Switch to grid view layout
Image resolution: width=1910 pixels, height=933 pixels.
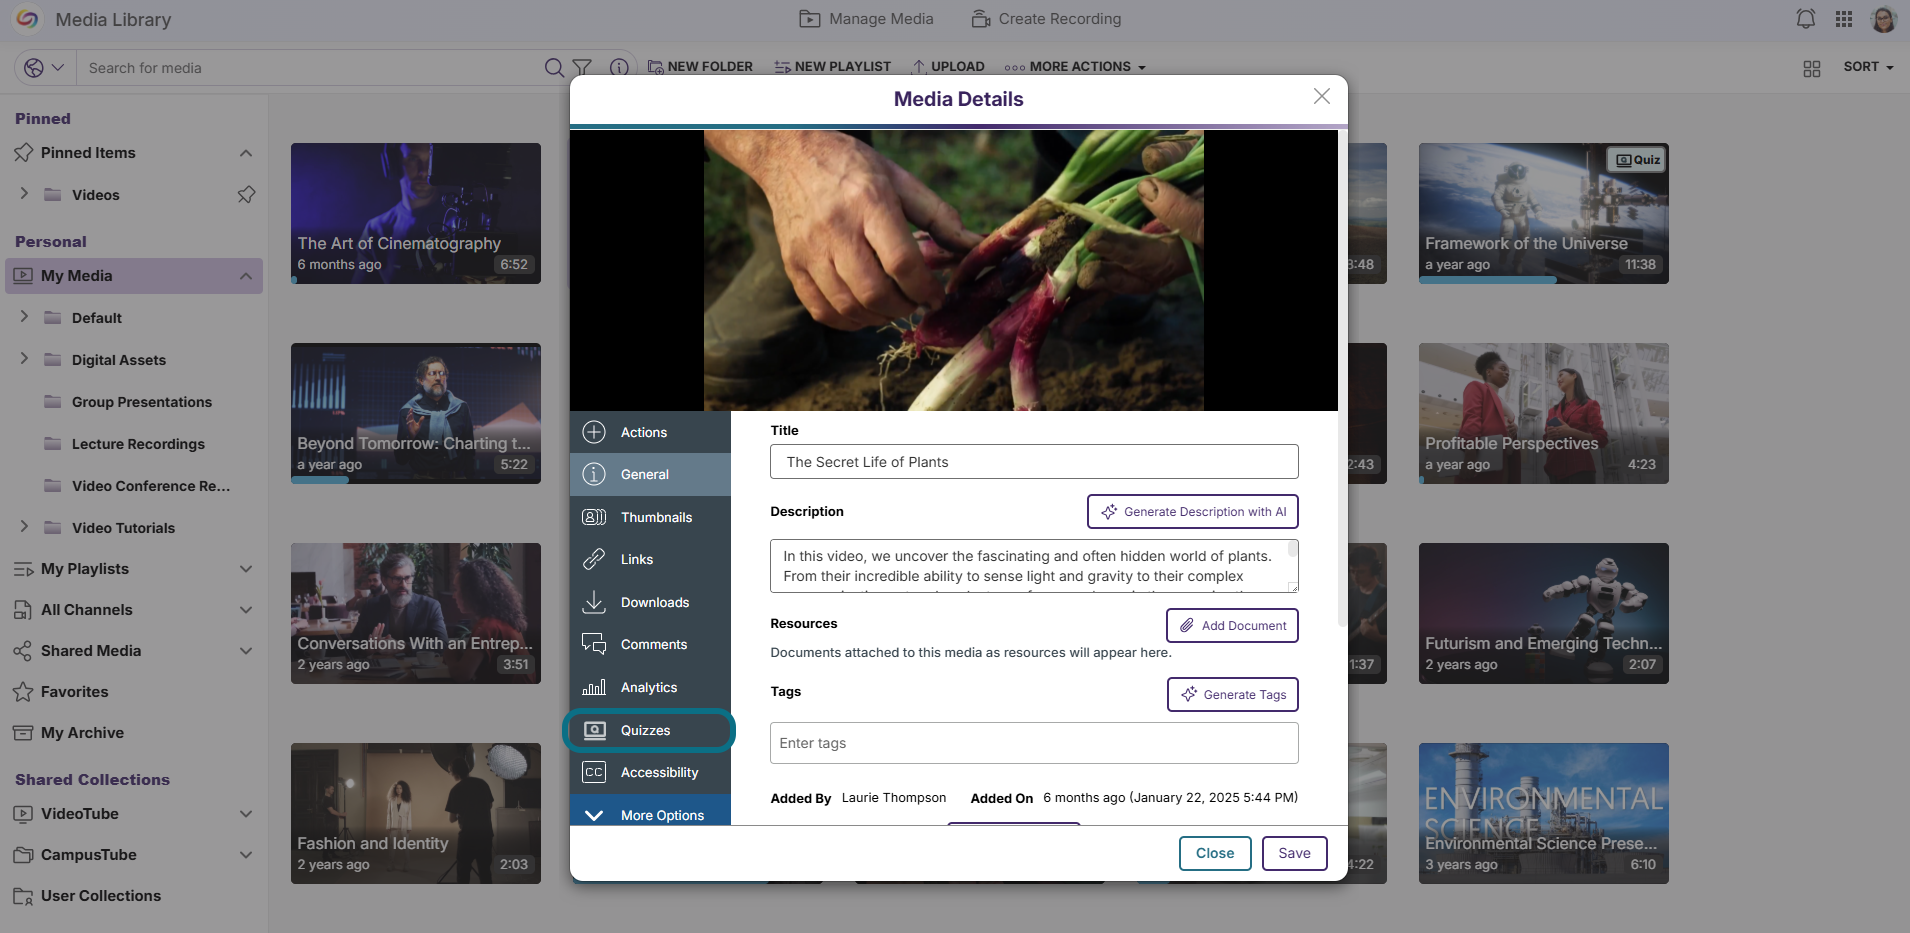pyautogui.click(x=1812, y=68)
